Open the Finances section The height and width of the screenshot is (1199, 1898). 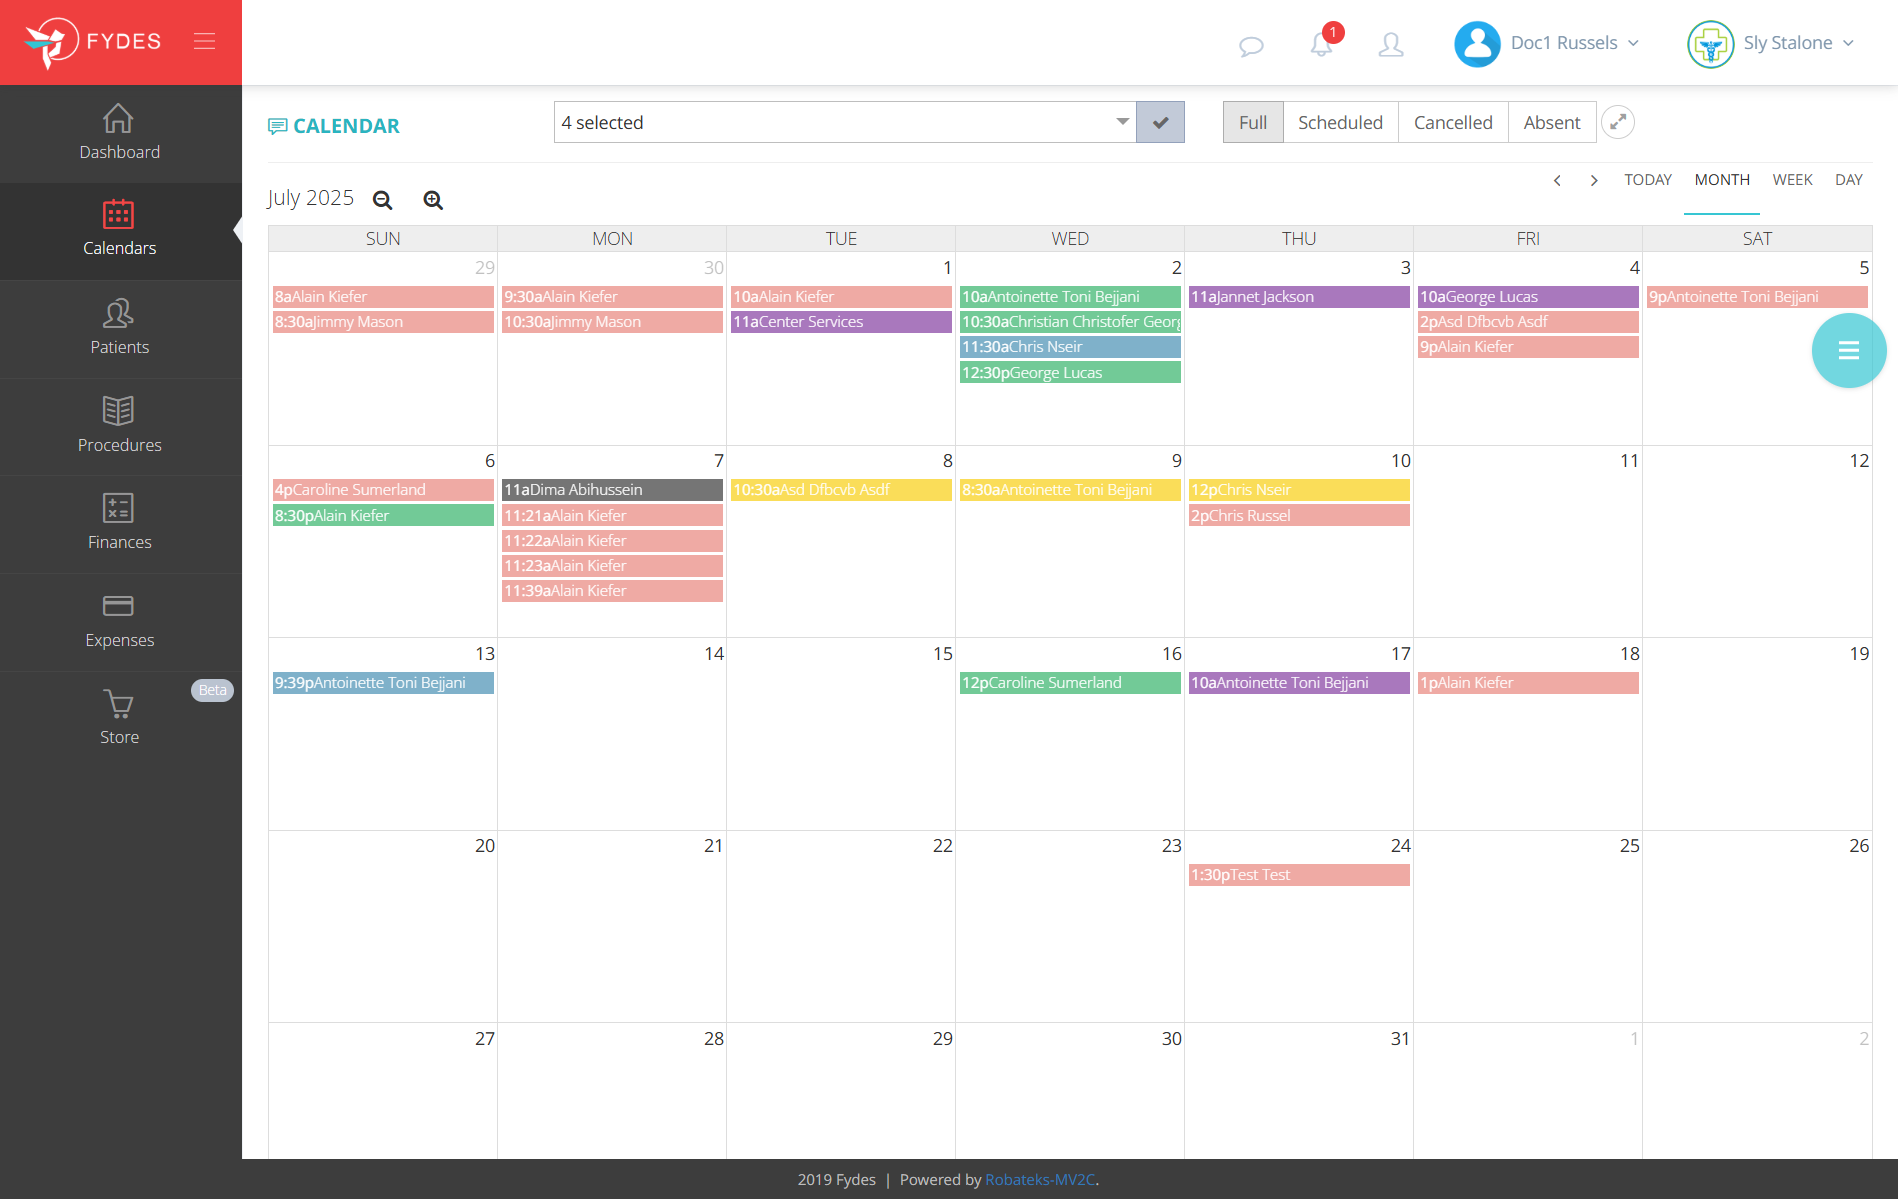tap(119, 524)
